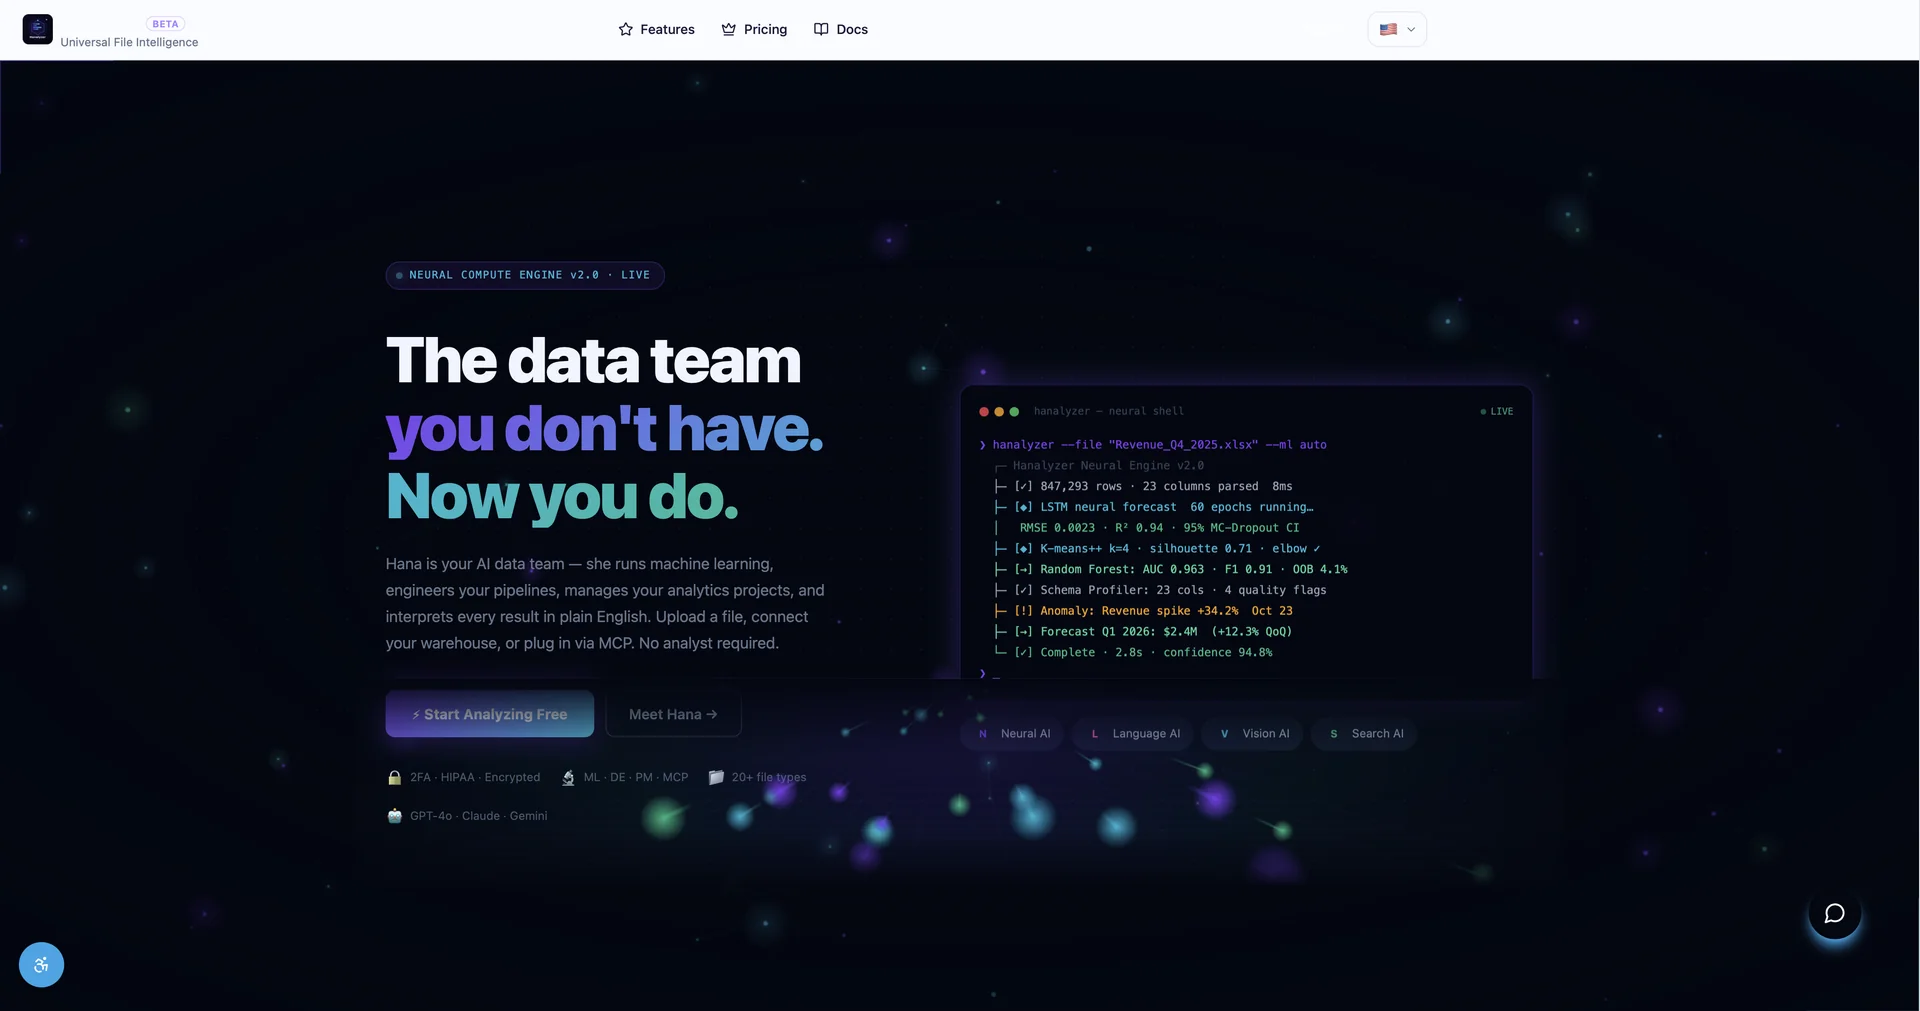Click the microscope icon near ML DE PM
Screen dimensions: 1920x1011
coord(568,777)
